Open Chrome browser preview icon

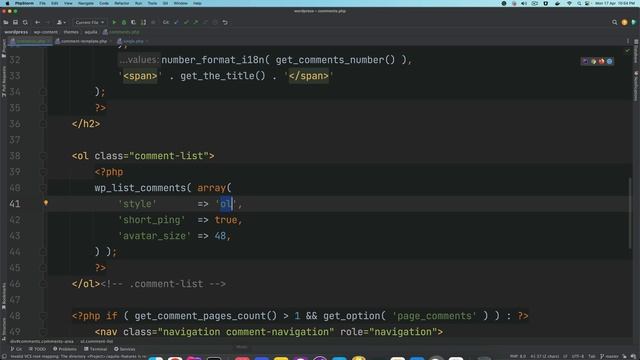[x=593, y=61]
